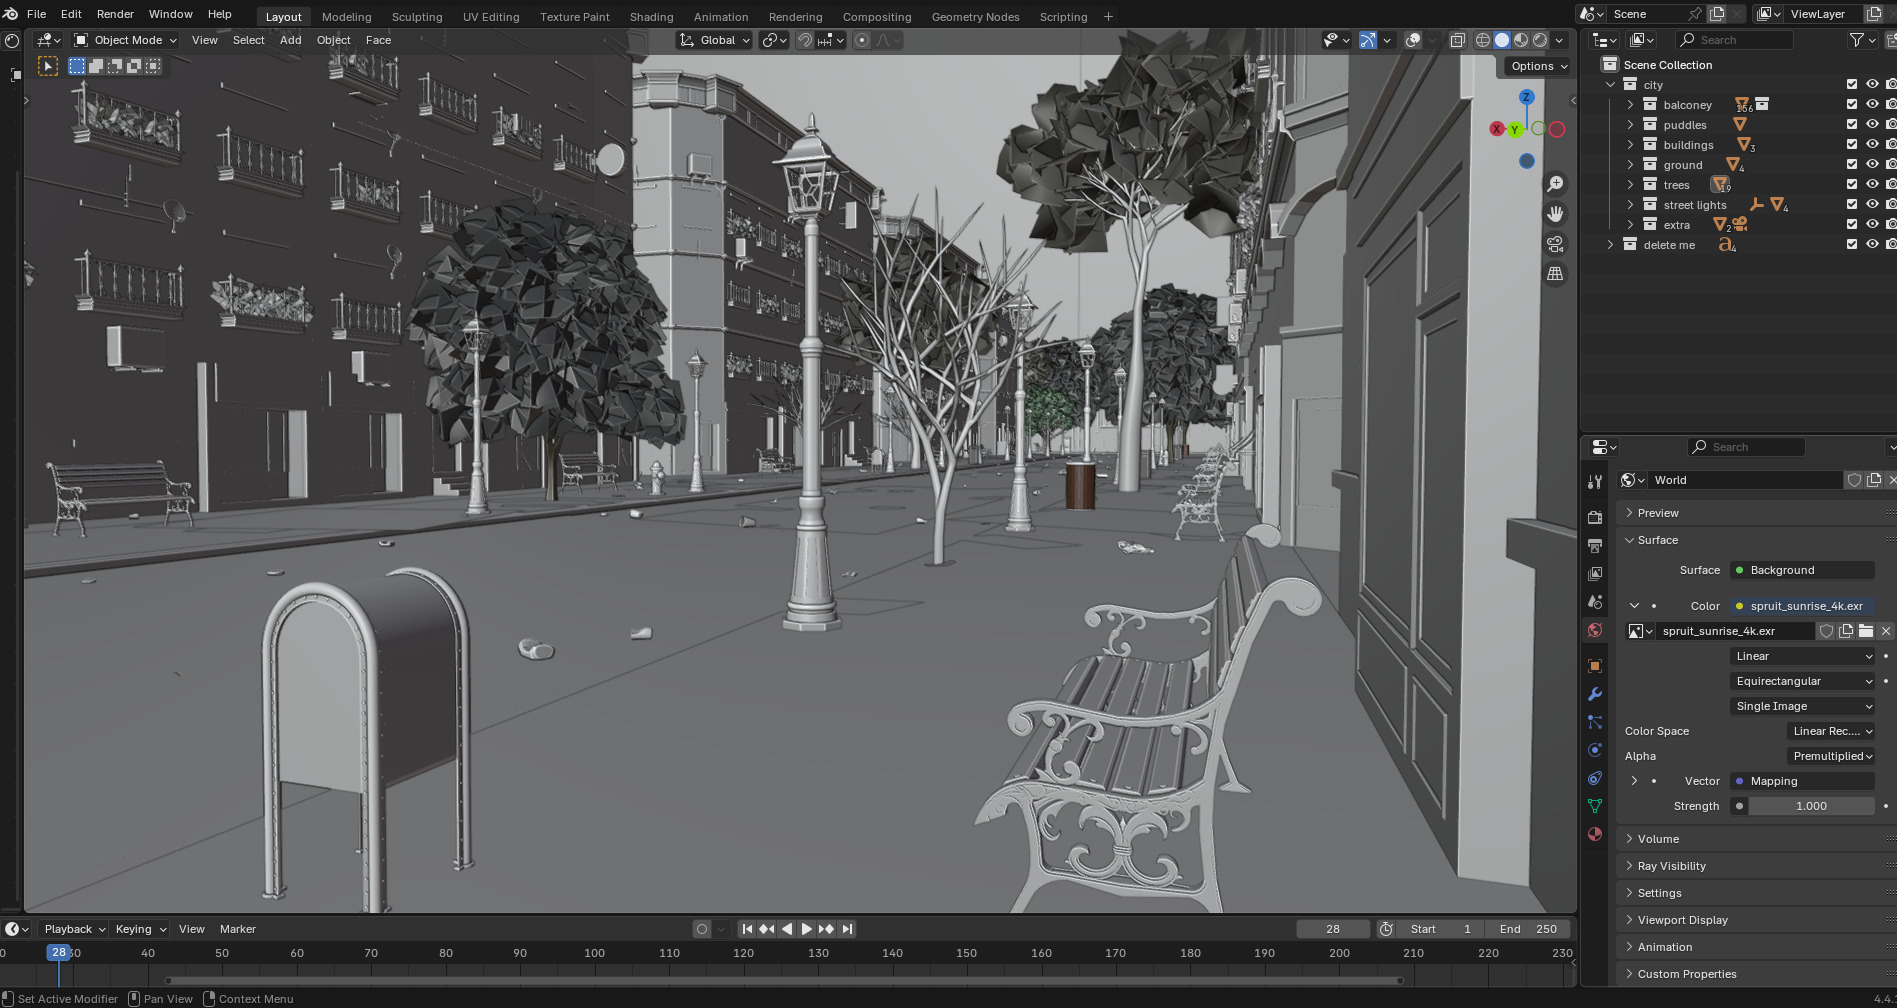
Task: Click the current frame 28 field
Action: [1333, 929]
